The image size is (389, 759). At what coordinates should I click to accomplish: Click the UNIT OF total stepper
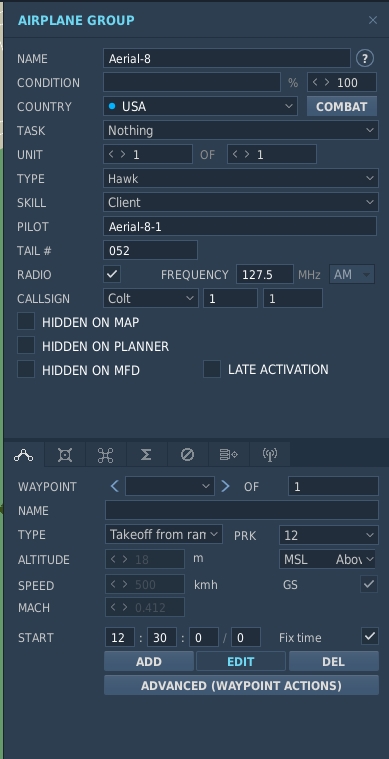[x=272, y=154]
